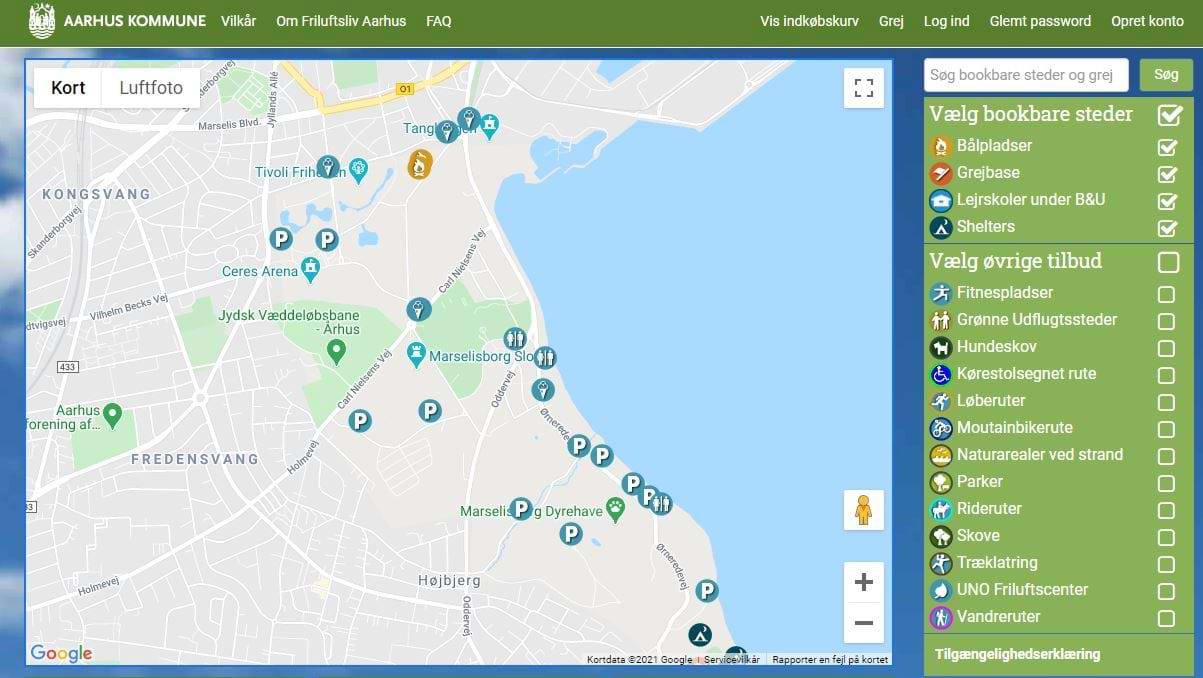
Task: Click the search field for bookable places
Action: tap(1026, 75)
